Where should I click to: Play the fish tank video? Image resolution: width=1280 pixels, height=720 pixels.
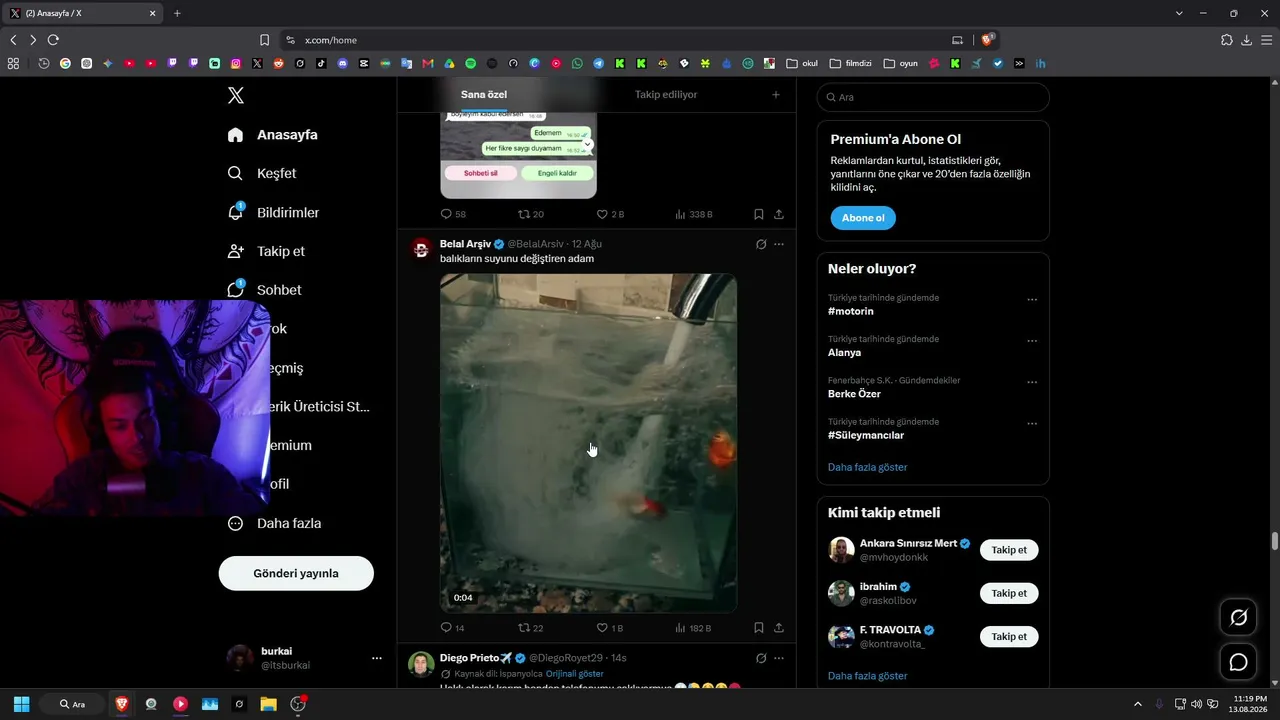pyautogui.click(x=588, y=443)
